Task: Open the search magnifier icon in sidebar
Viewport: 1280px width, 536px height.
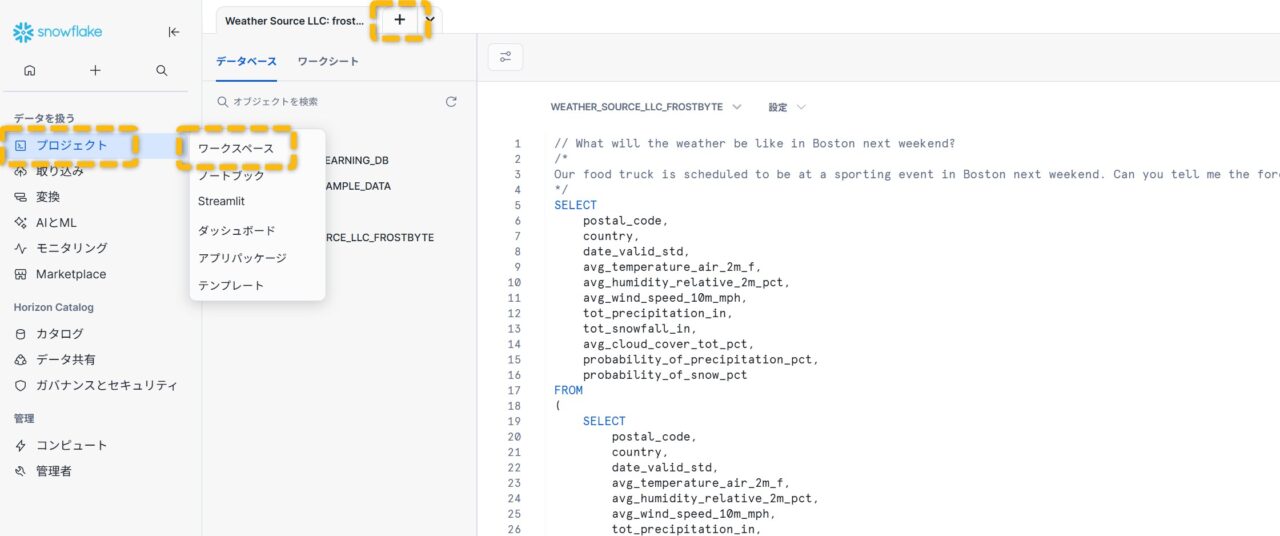Action: 161,71
